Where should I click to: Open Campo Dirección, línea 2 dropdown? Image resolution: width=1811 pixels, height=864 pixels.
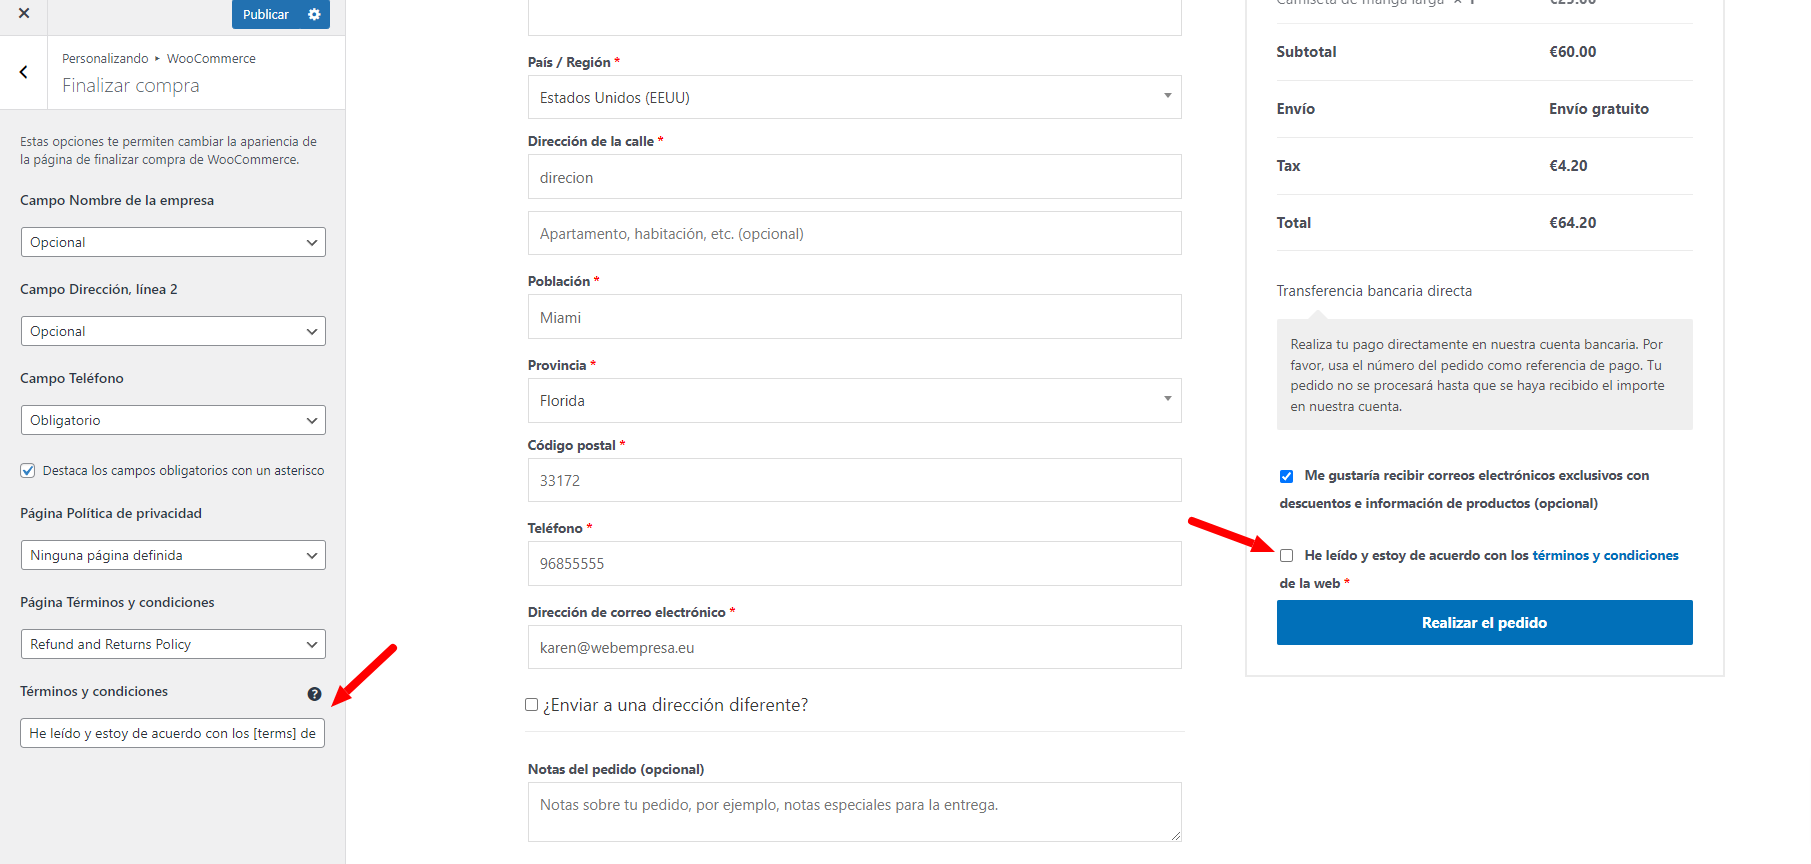pos(173,331)
